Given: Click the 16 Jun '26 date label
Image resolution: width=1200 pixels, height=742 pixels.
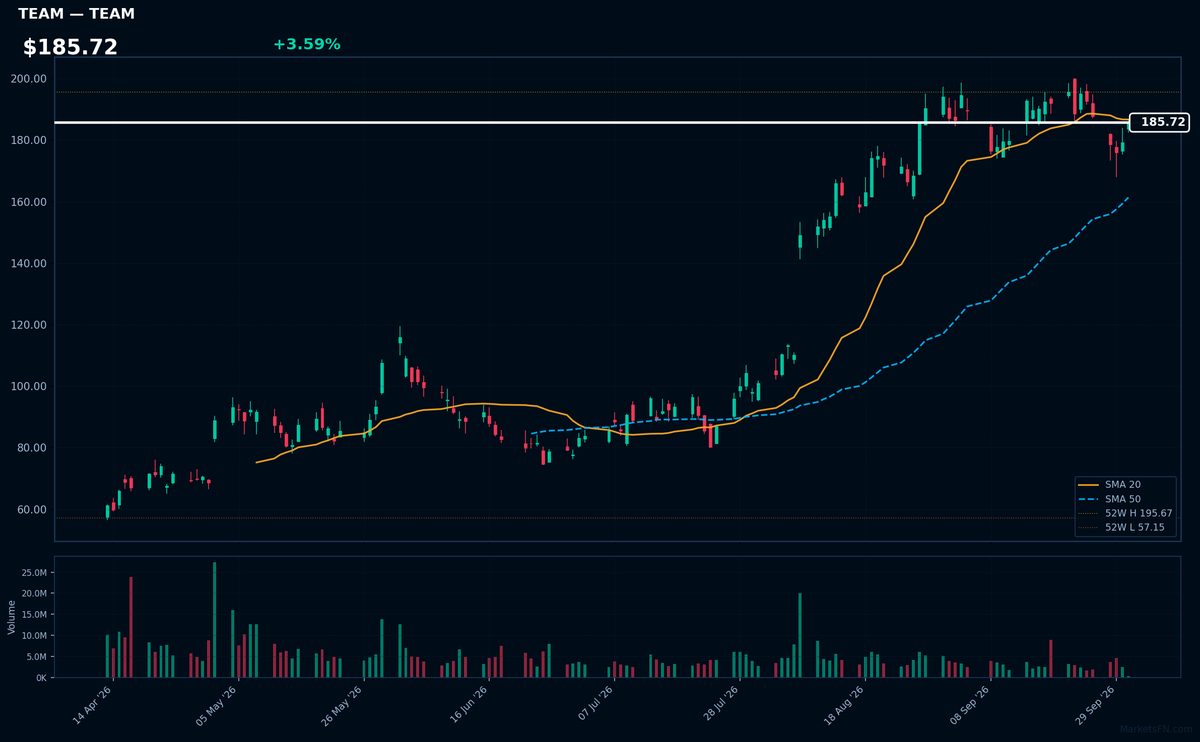Looking at the screenshot, I should click(x=468, y=704).
